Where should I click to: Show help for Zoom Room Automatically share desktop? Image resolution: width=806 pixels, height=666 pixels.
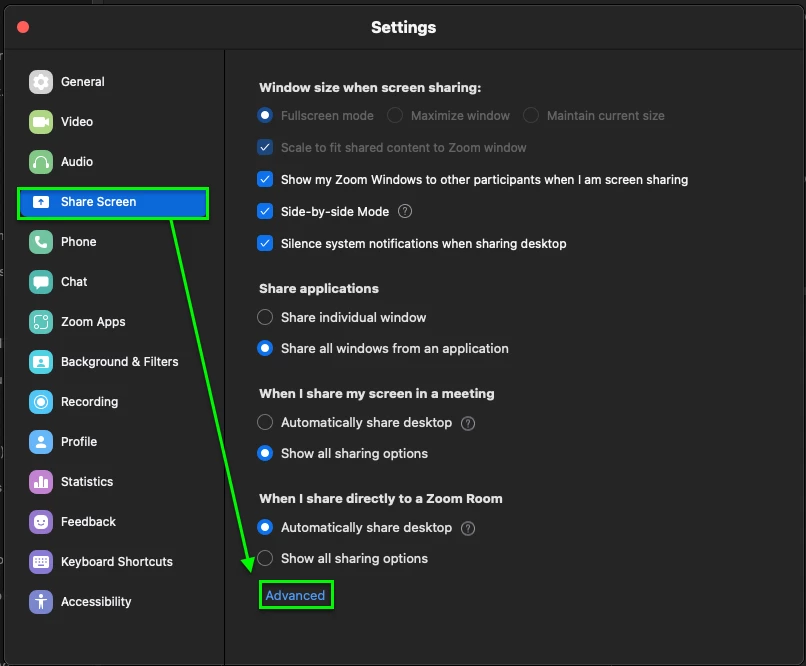(x=468, y=528)
